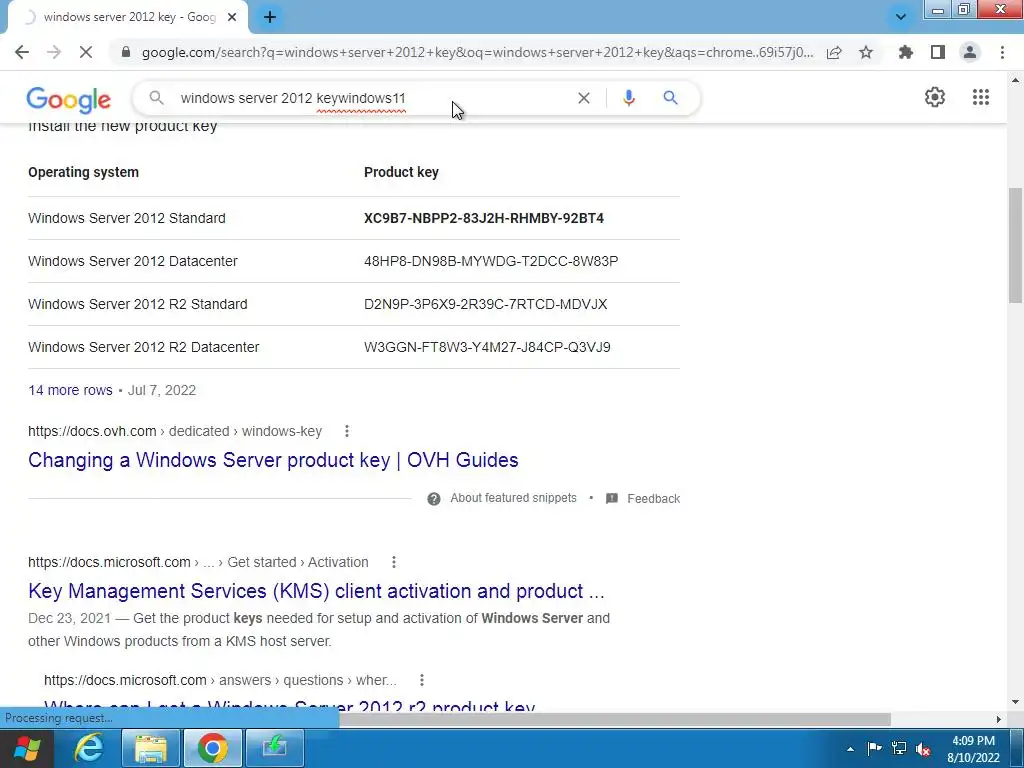1024x768 pixels.
Task: Open the tab search dropdown arrow
Action: click(x=901, y=17)
